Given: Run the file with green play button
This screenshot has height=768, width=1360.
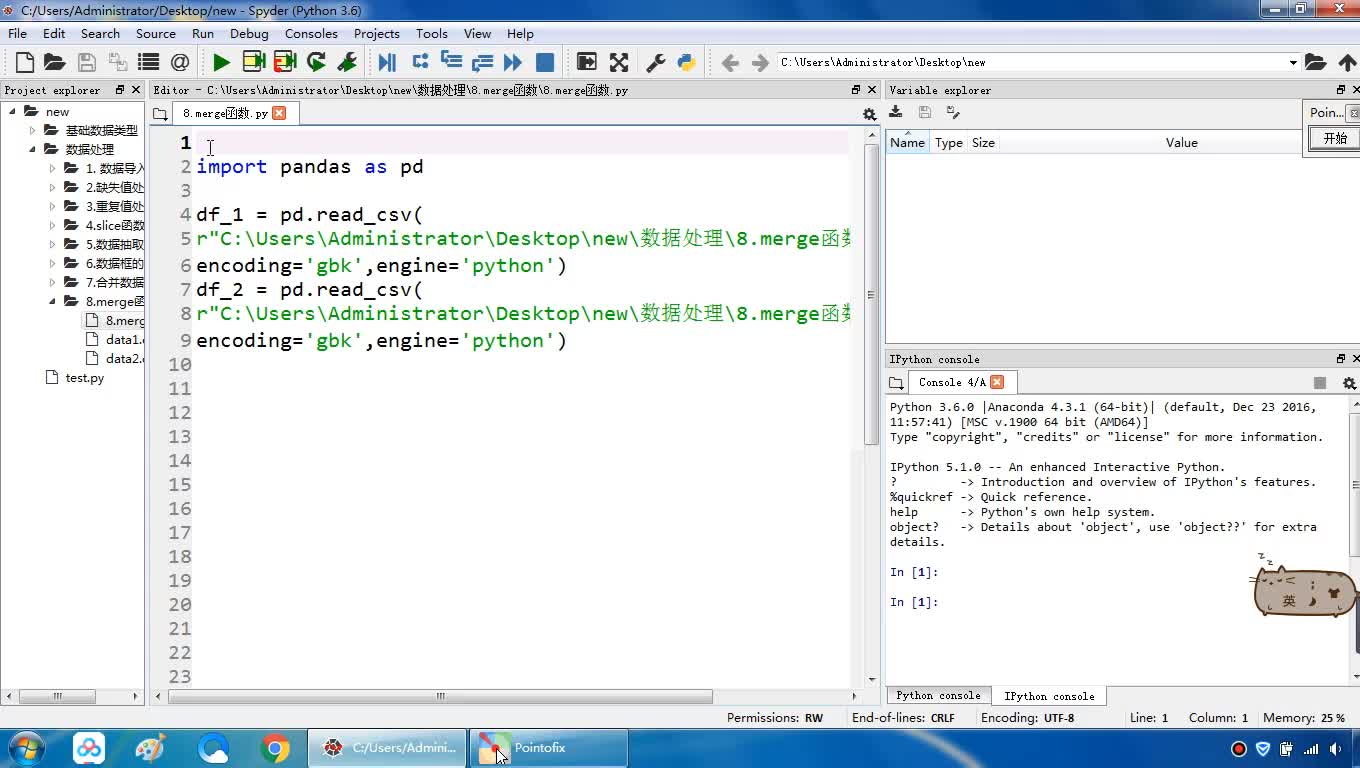Looking at the screenshot, I should tap(221, 62).
